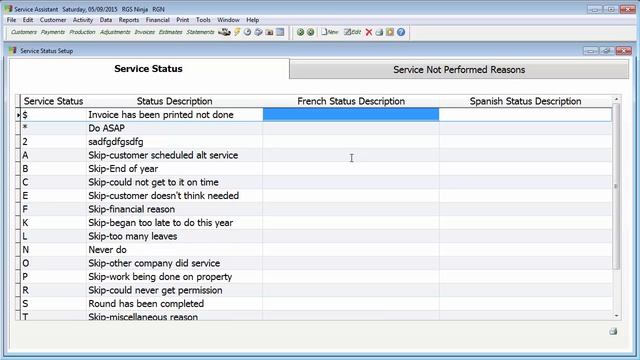Click the yellow square icon beside help
Screen dimensions: 640x360
click(x=390, y=32)
